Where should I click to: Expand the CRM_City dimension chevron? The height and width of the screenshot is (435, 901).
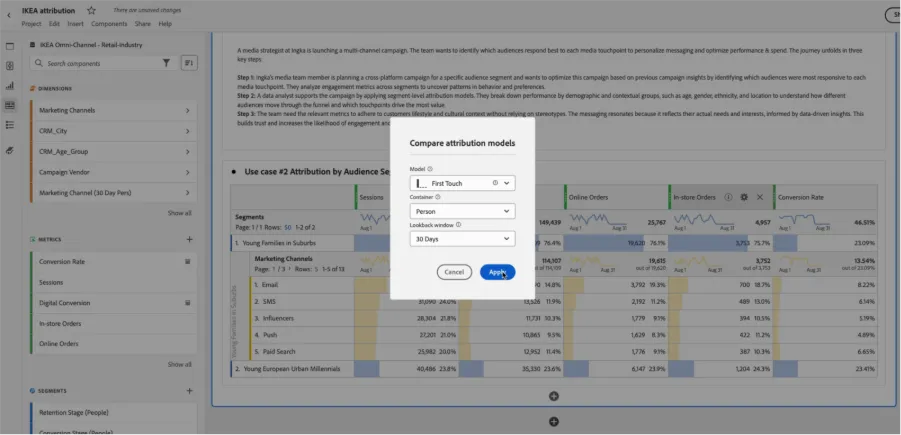click(x=187, y=131)
